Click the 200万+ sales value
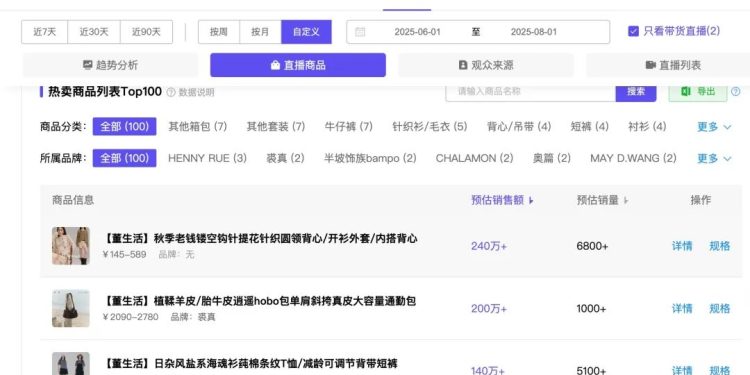750x375 pixels. [489, 309]
